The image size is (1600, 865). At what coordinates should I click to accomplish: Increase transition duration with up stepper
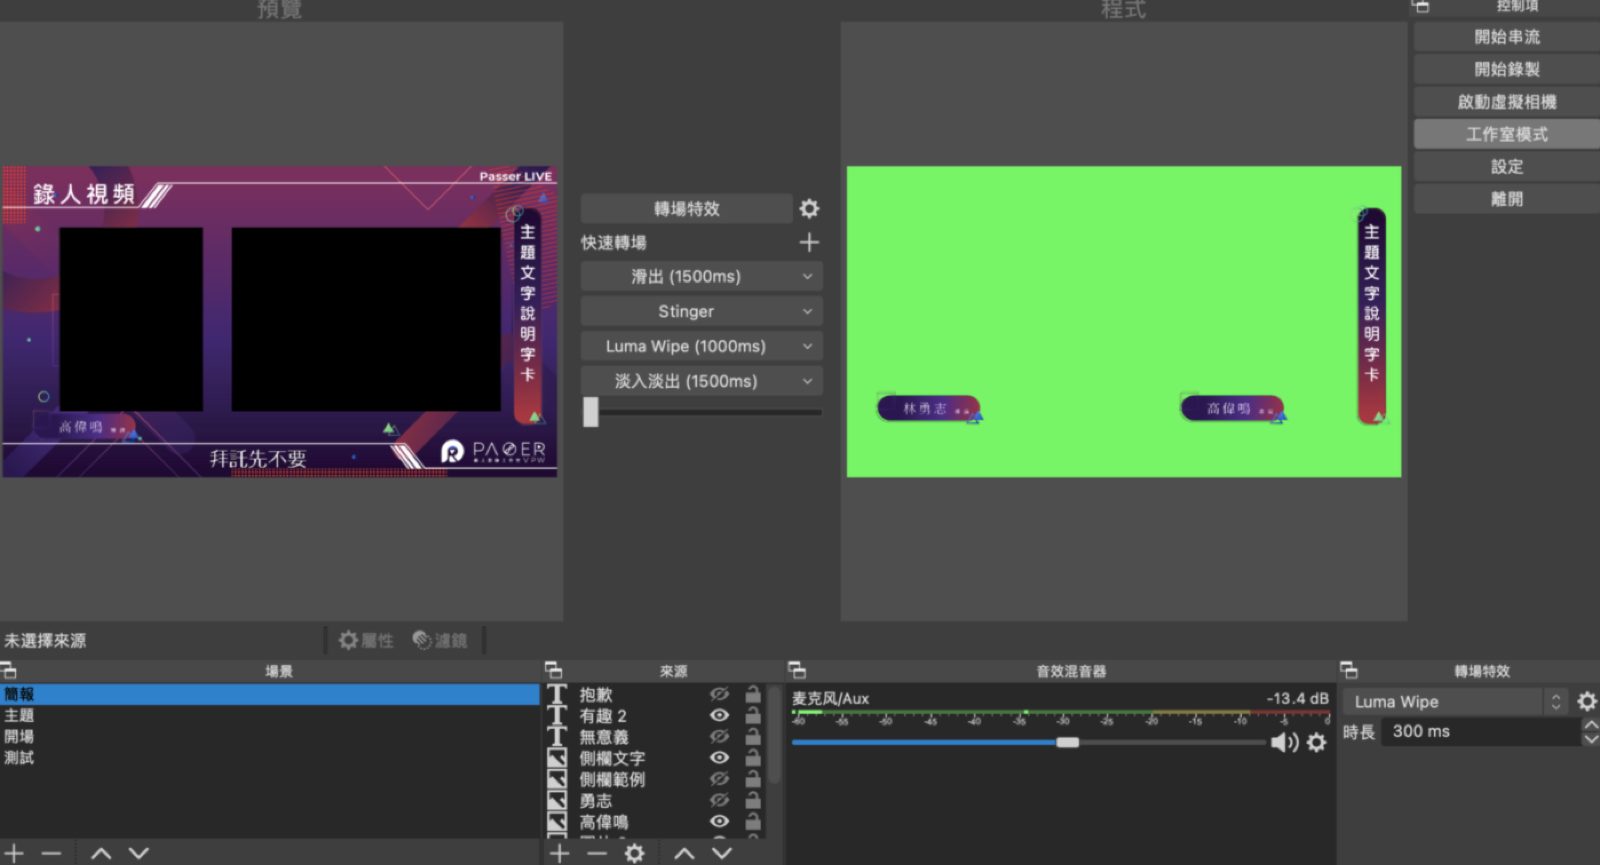tap(1591, 724)
